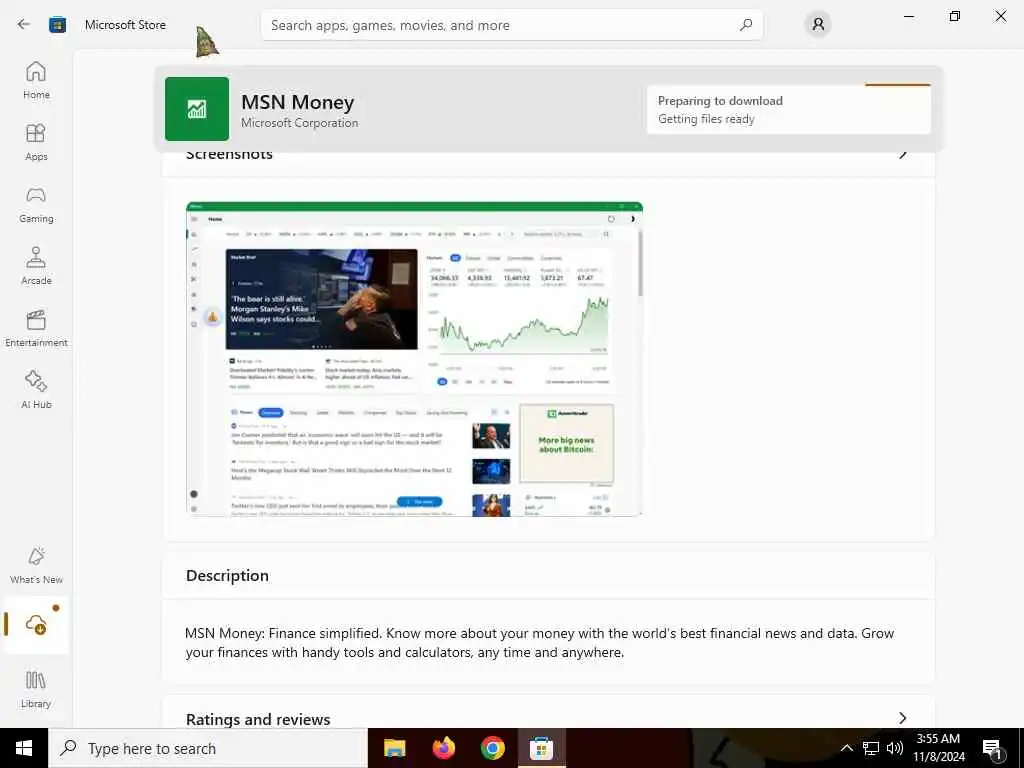Click the Getting files ready status text
Viewport: 1024px width, 768px height.
(706, 119)
